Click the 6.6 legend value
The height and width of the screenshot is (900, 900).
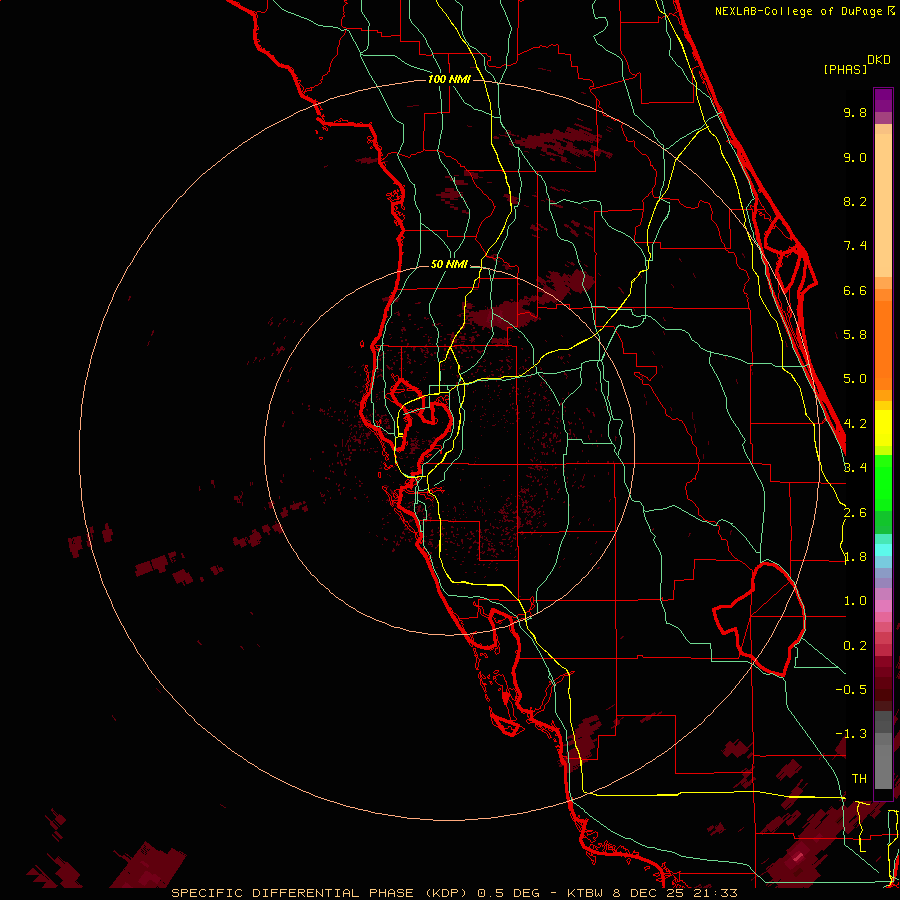click(x=855, y=290)
